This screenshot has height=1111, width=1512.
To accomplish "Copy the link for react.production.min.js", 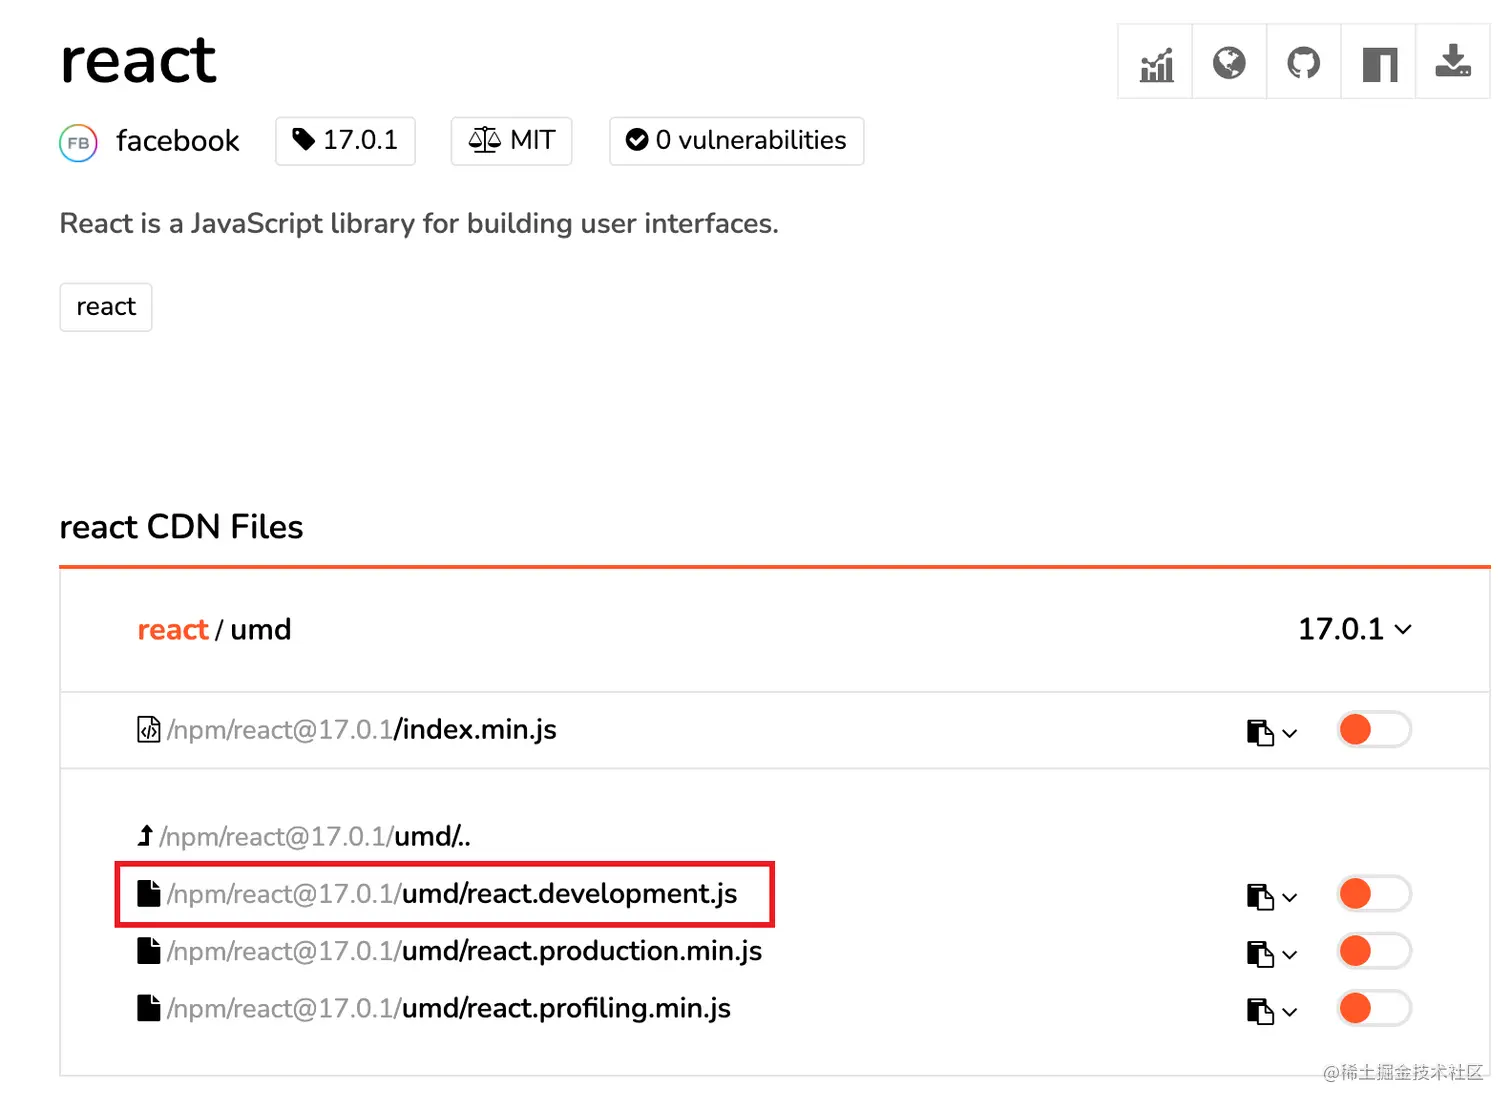I will point(1260,953).
